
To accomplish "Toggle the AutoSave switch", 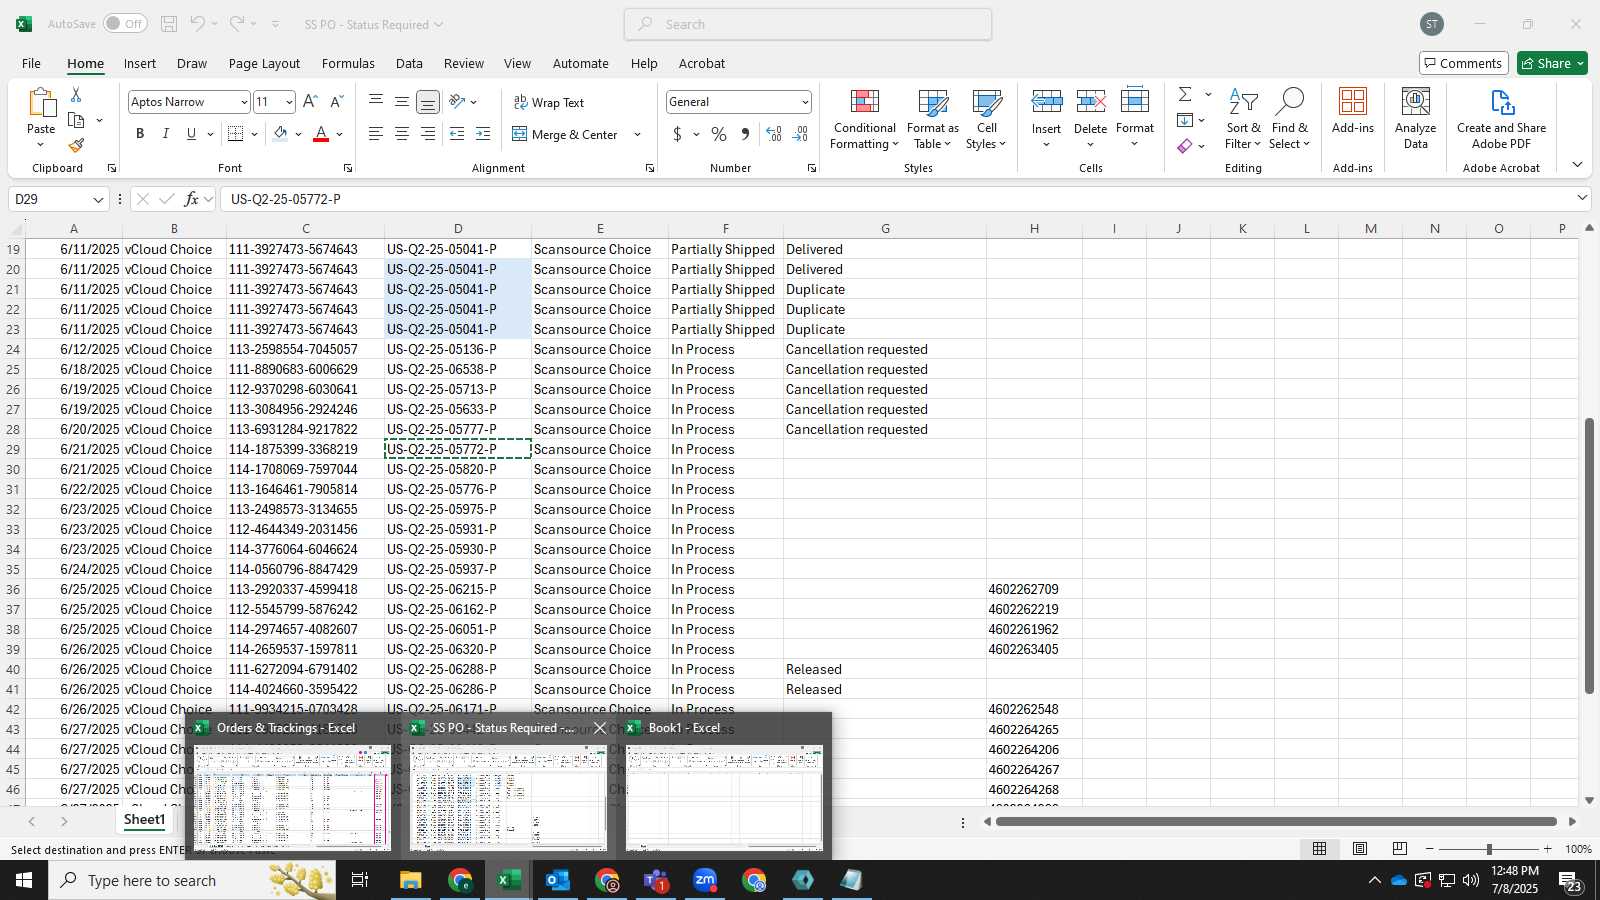I will [125, 24].
